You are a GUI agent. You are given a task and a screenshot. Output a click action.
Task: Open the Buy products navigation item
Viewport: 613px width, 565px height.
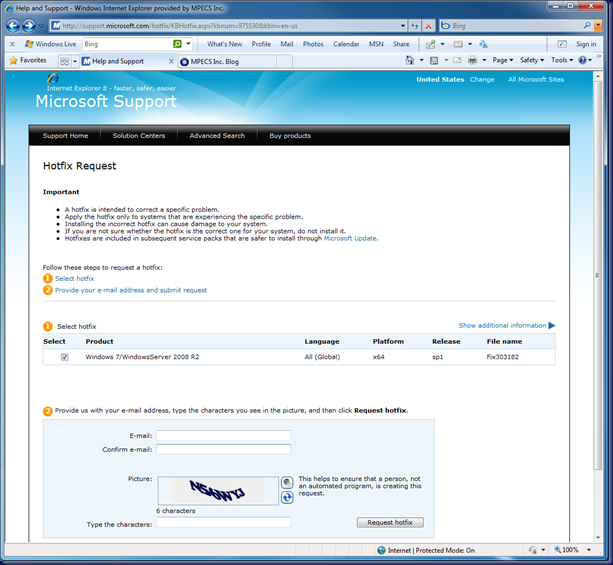(x=290, y=136)
